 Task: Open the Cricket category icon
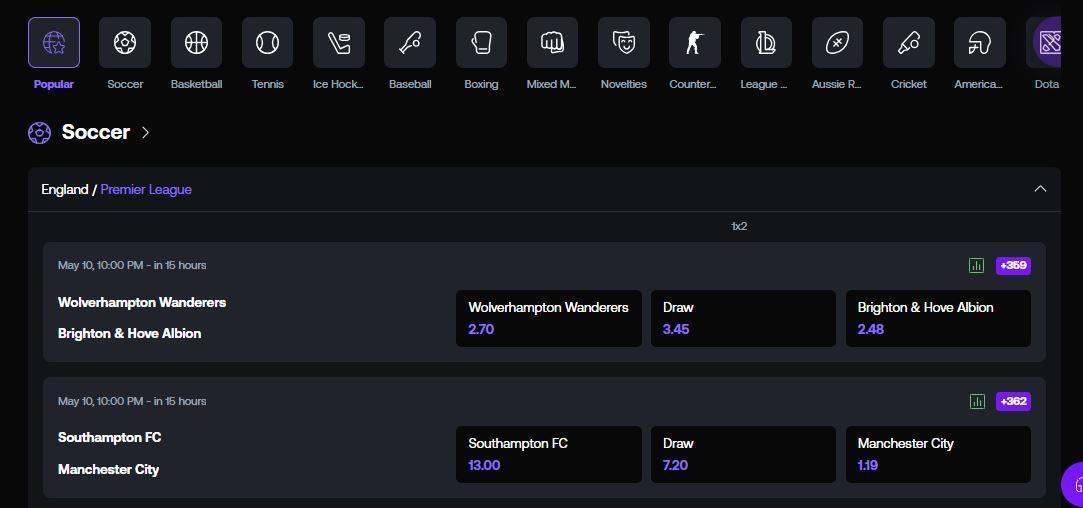tap(908, 43)
